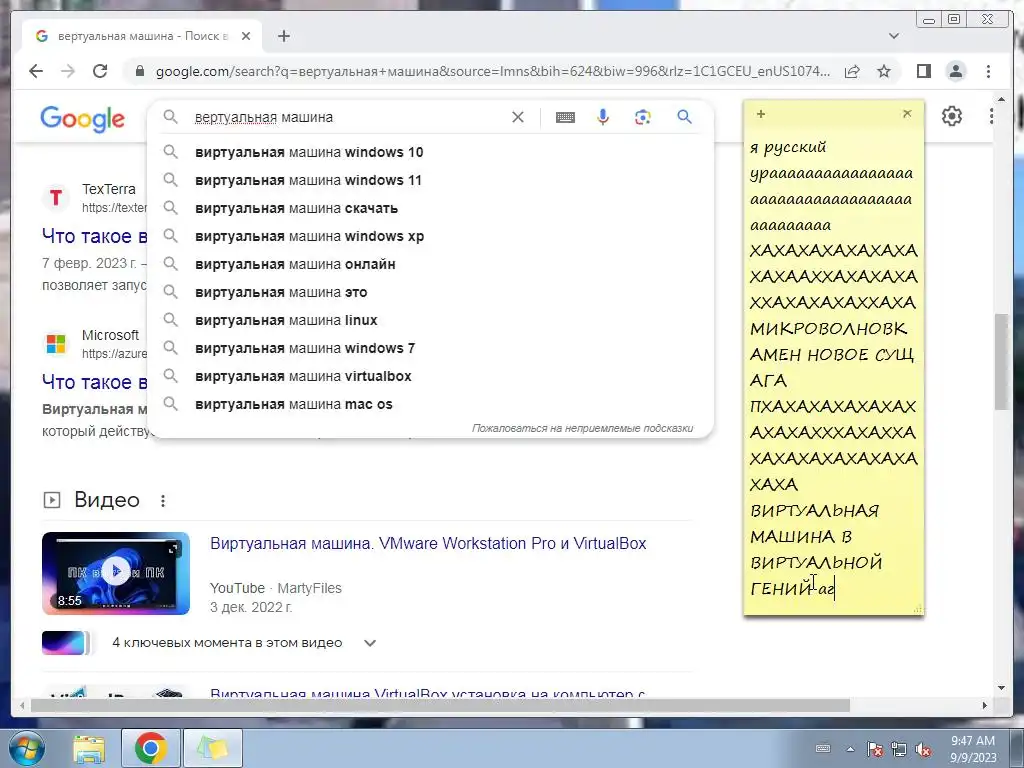Select suggestion виртуальная машина mac os
The height and width of the screenshot is (768, 1024).
coord(431,405)
